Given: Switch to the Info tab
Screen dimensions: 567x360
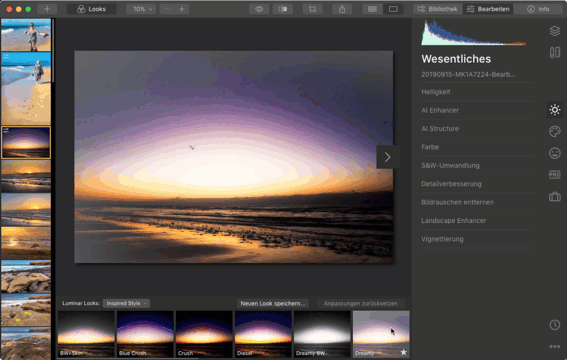Looking at the screenshot, I should point(538,9).
